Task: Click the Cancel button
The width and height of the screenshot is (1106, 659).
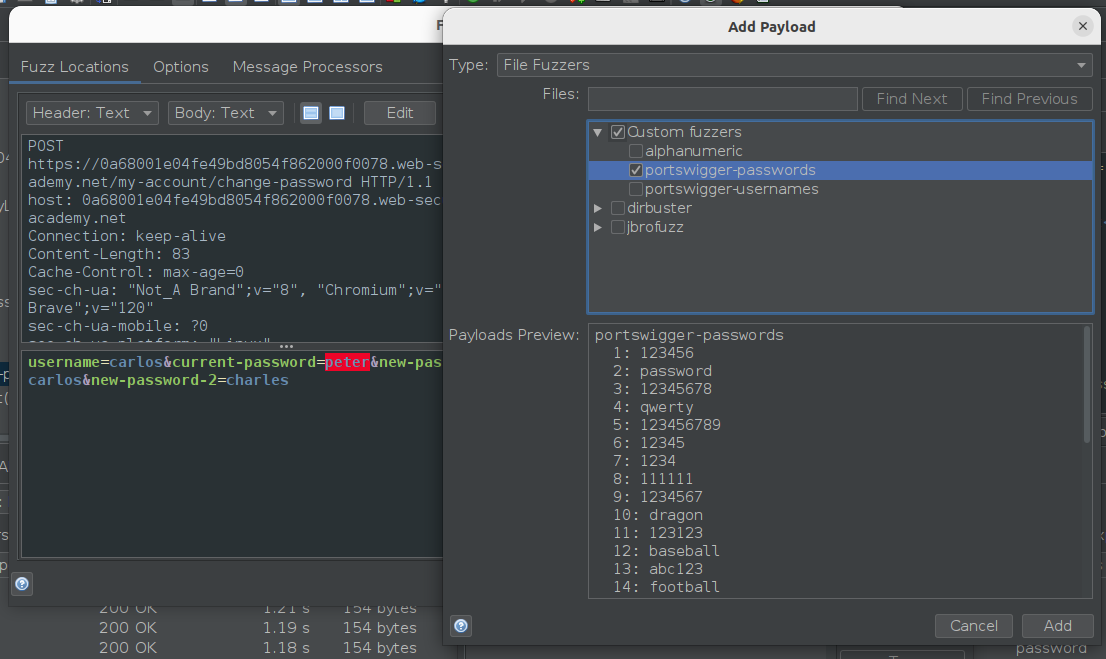Action: tap(974, 626)
